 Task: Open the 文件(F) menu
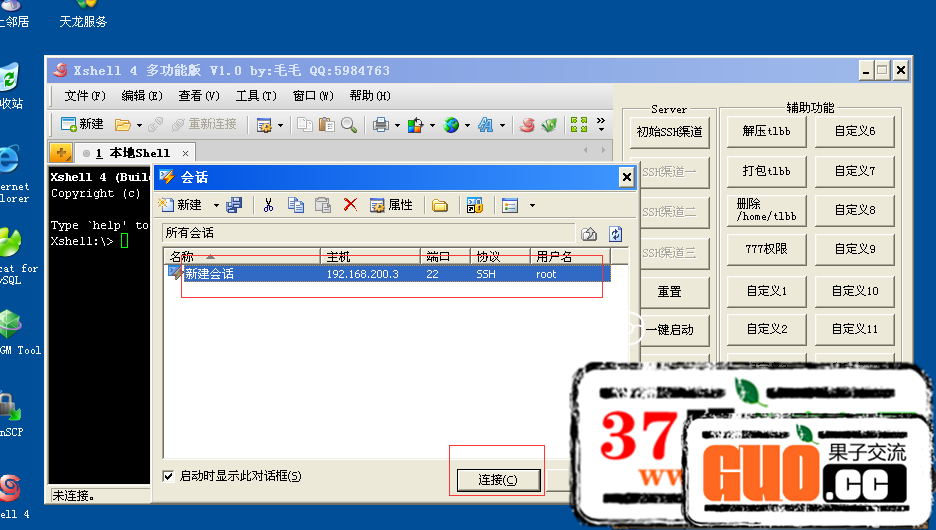(x=85, y=96)
